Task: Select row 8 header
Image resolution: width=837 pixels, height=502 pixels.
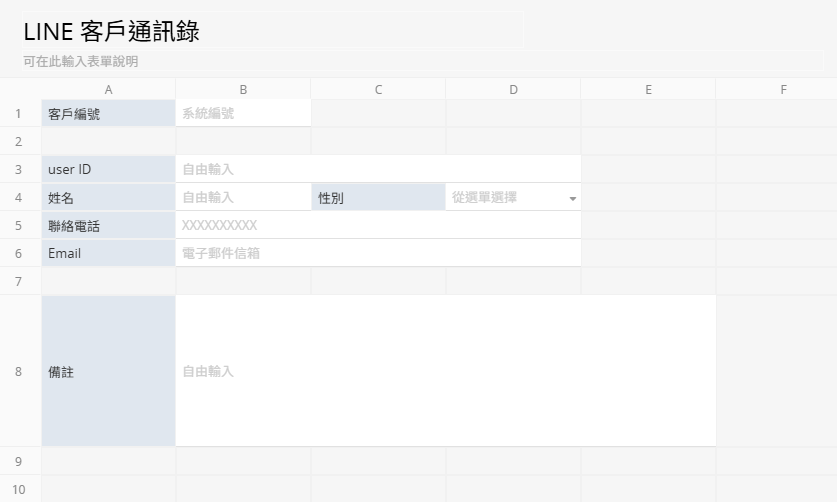Action: tap(20, 371)
